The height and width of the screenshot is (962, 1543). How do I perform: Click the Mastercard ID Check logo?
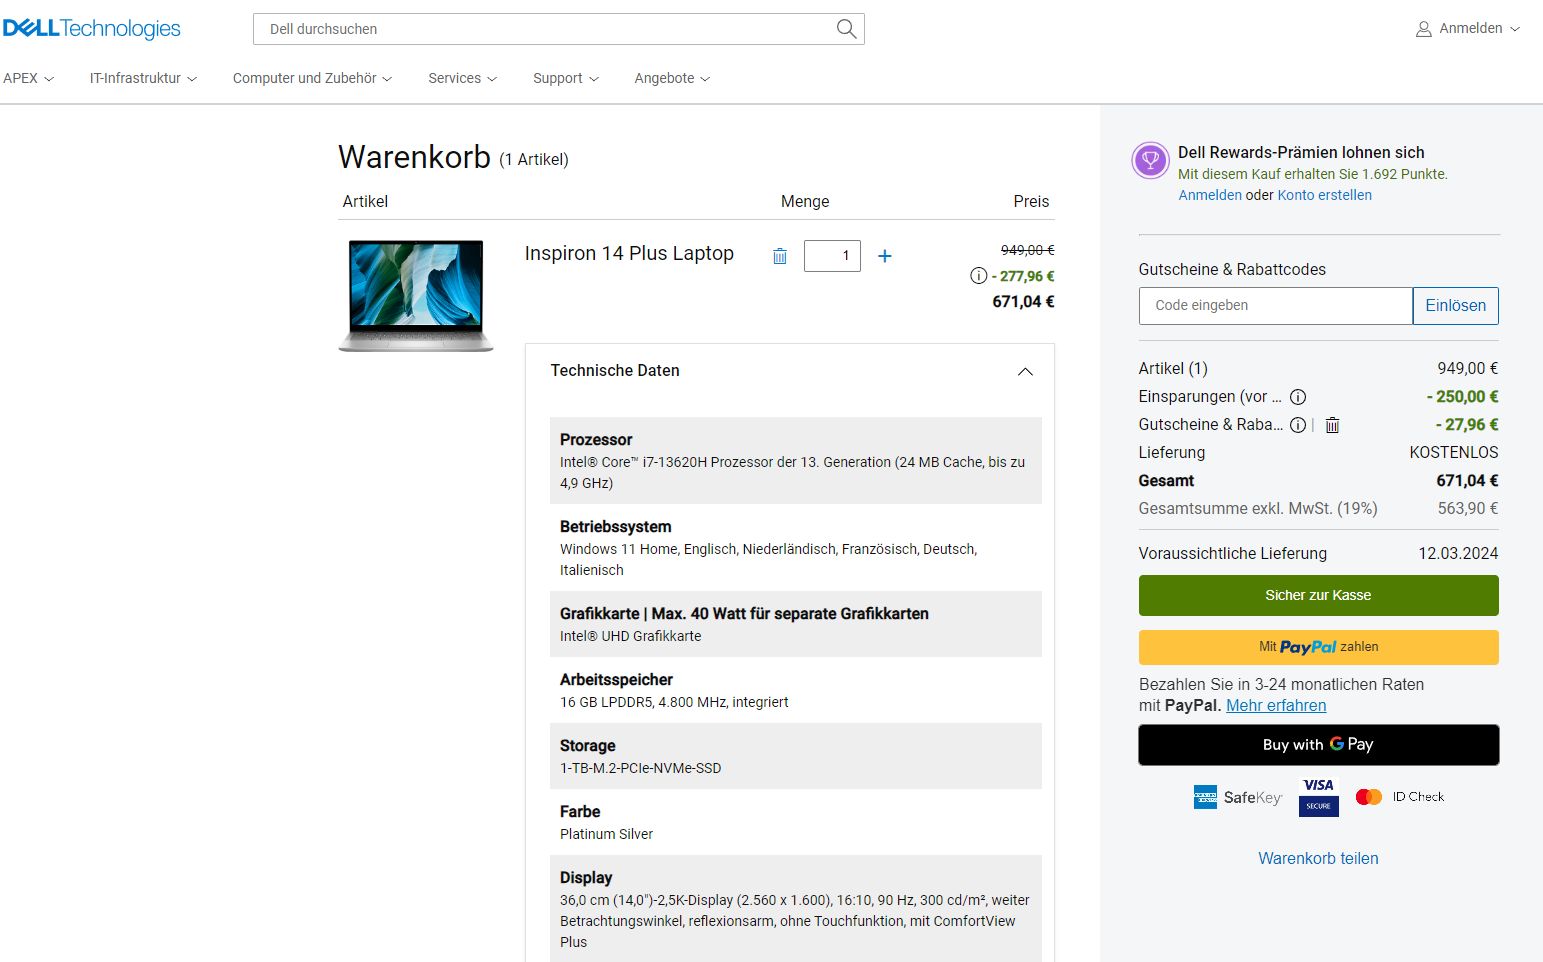click(x=1399, y=797)
